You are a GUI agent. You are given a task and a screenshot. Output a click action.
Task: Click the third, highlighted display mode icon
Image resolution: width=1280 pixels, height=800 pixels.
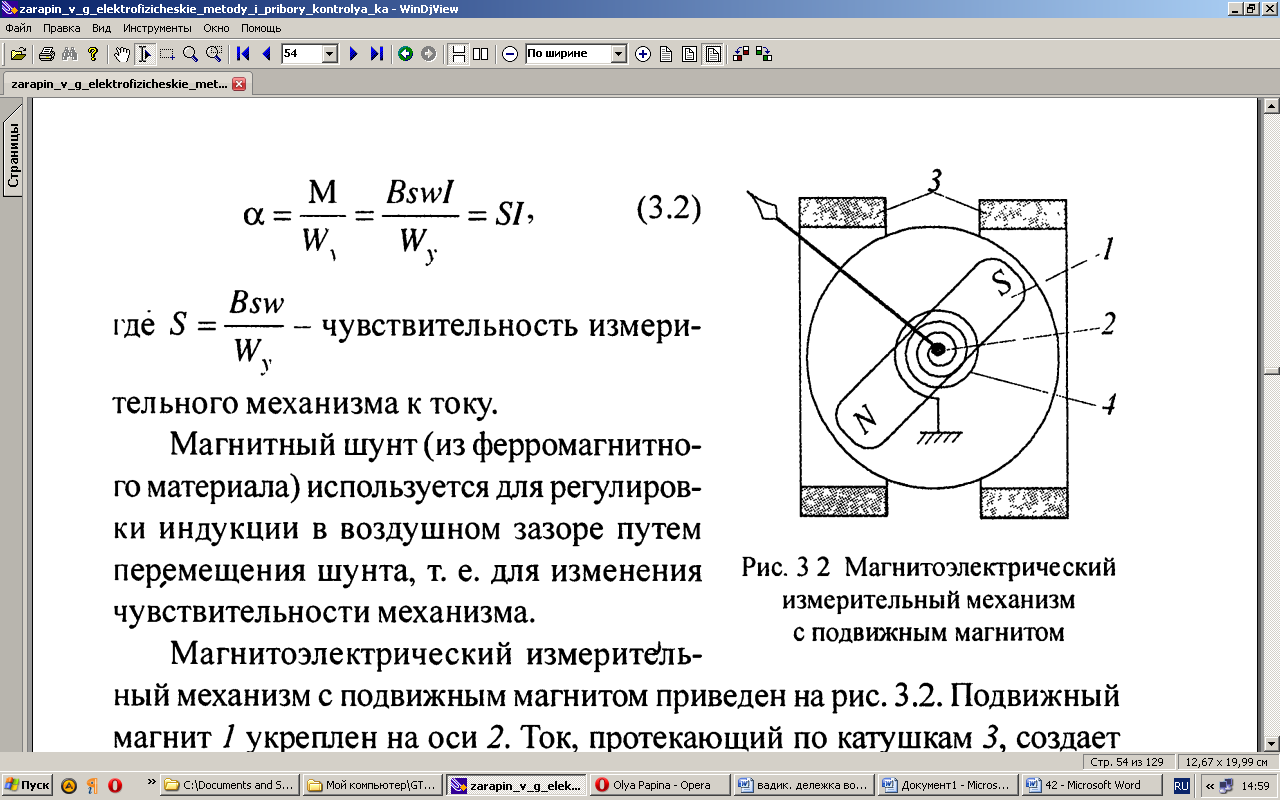click(712, 54)
